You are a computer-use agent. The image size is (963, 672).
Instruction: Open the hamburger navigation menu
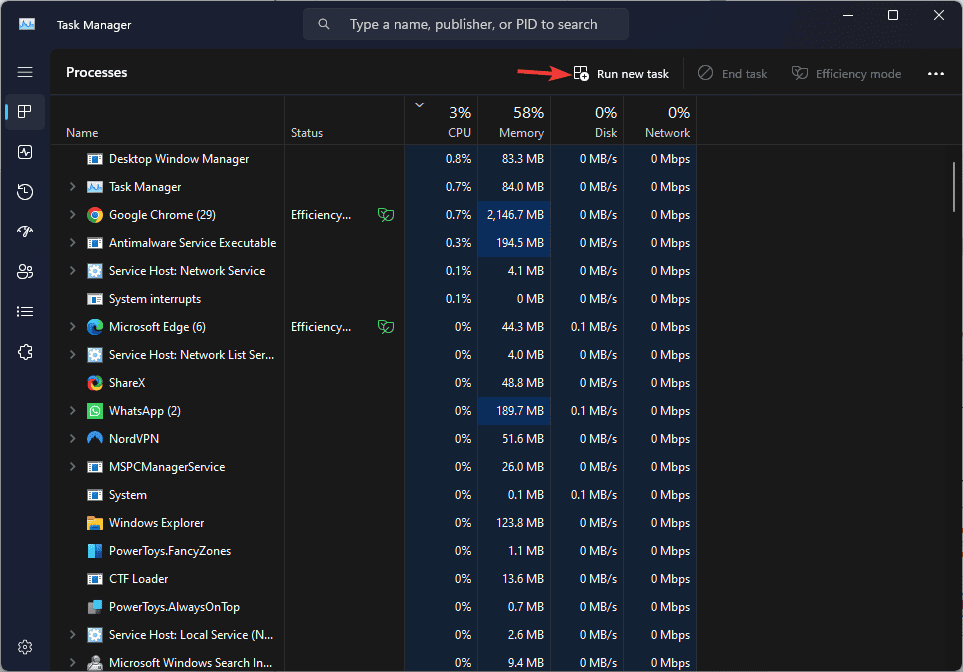click(x=25, y=72)
